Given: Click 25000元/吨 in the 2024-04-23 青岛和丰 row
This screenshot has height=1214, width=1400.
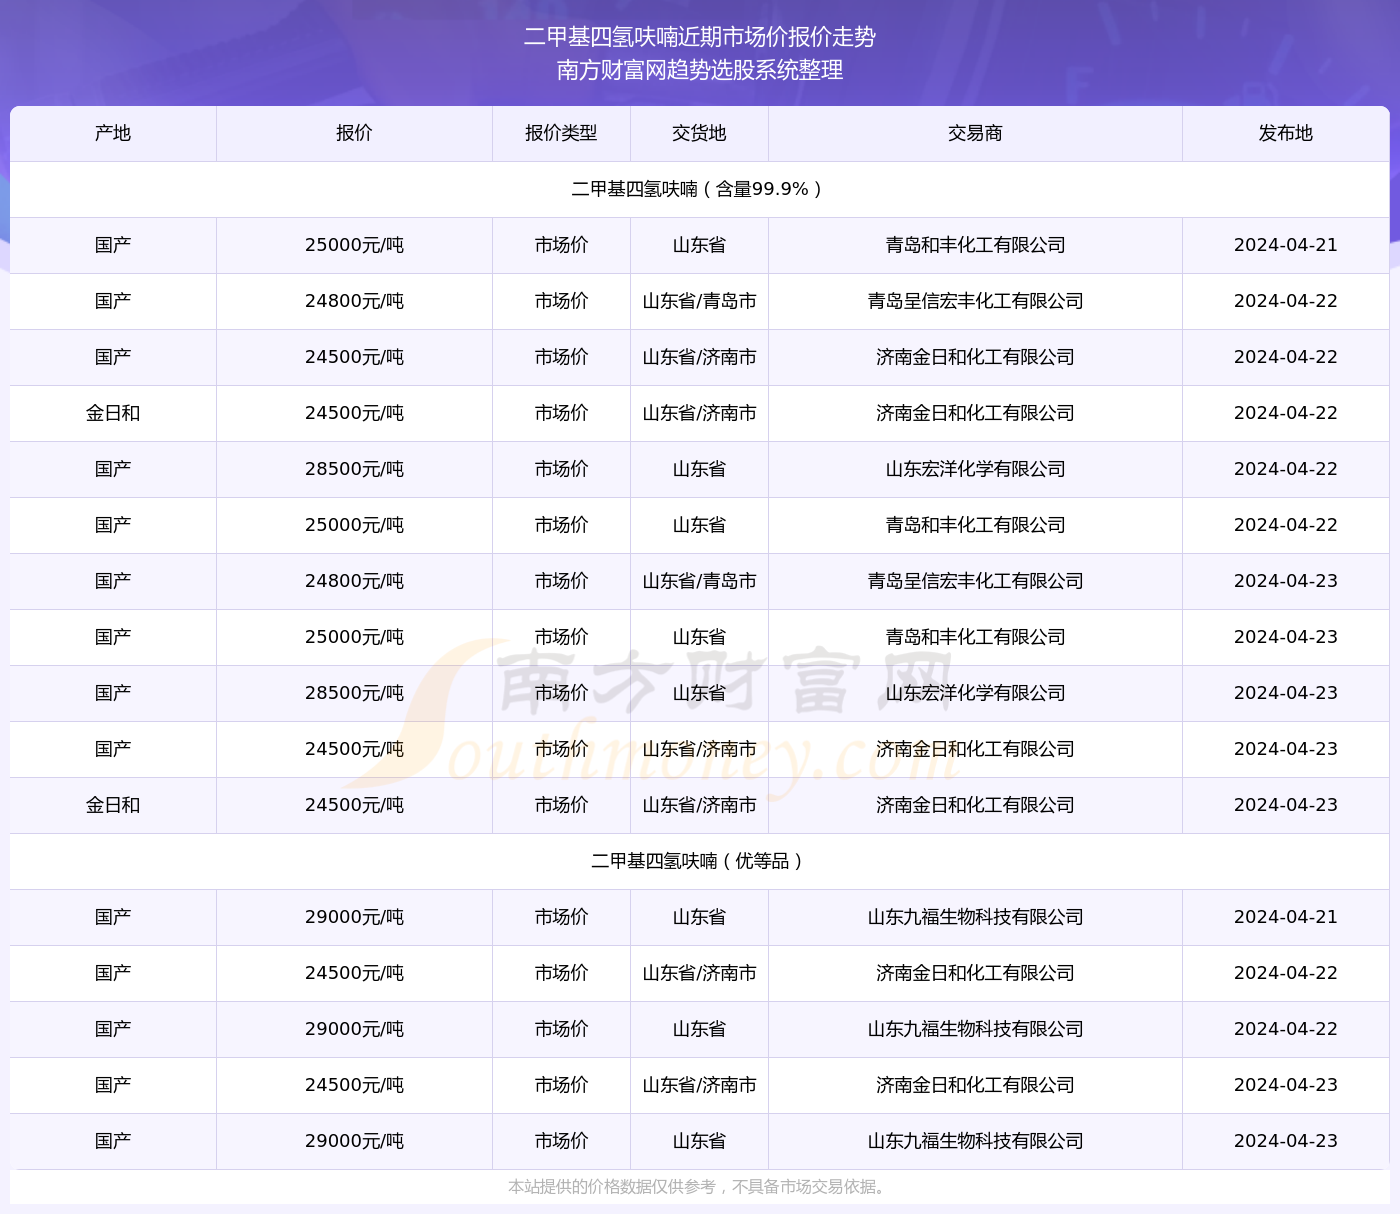Looking at the screenshot, I should (x=354, y=637).
